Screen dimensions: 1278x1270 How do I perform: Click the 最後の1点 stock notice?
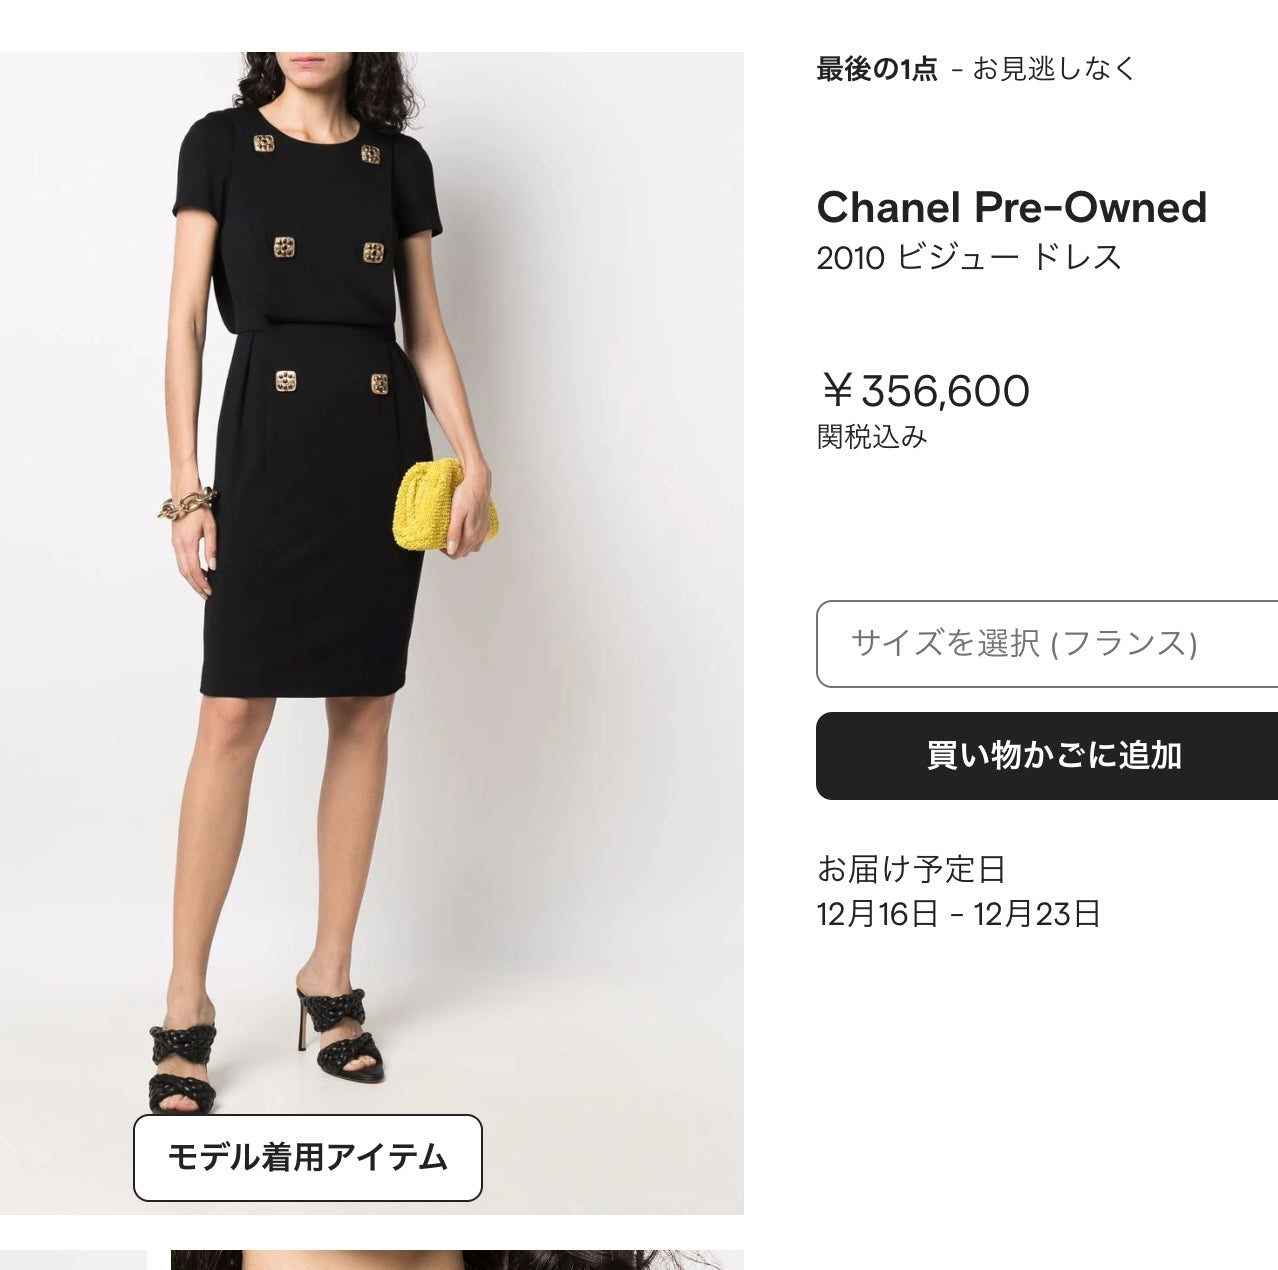pos(877,69)
